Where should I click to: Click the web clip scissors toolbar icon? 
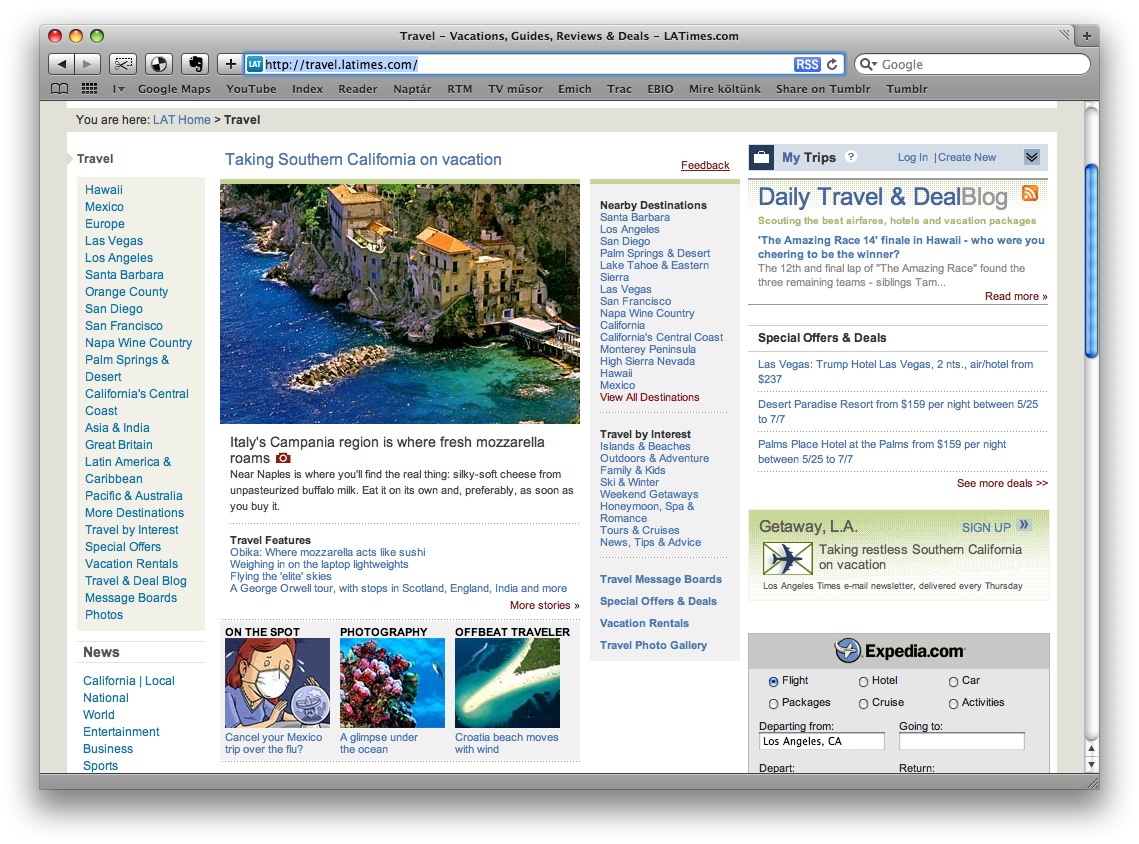tap(123, 64)
